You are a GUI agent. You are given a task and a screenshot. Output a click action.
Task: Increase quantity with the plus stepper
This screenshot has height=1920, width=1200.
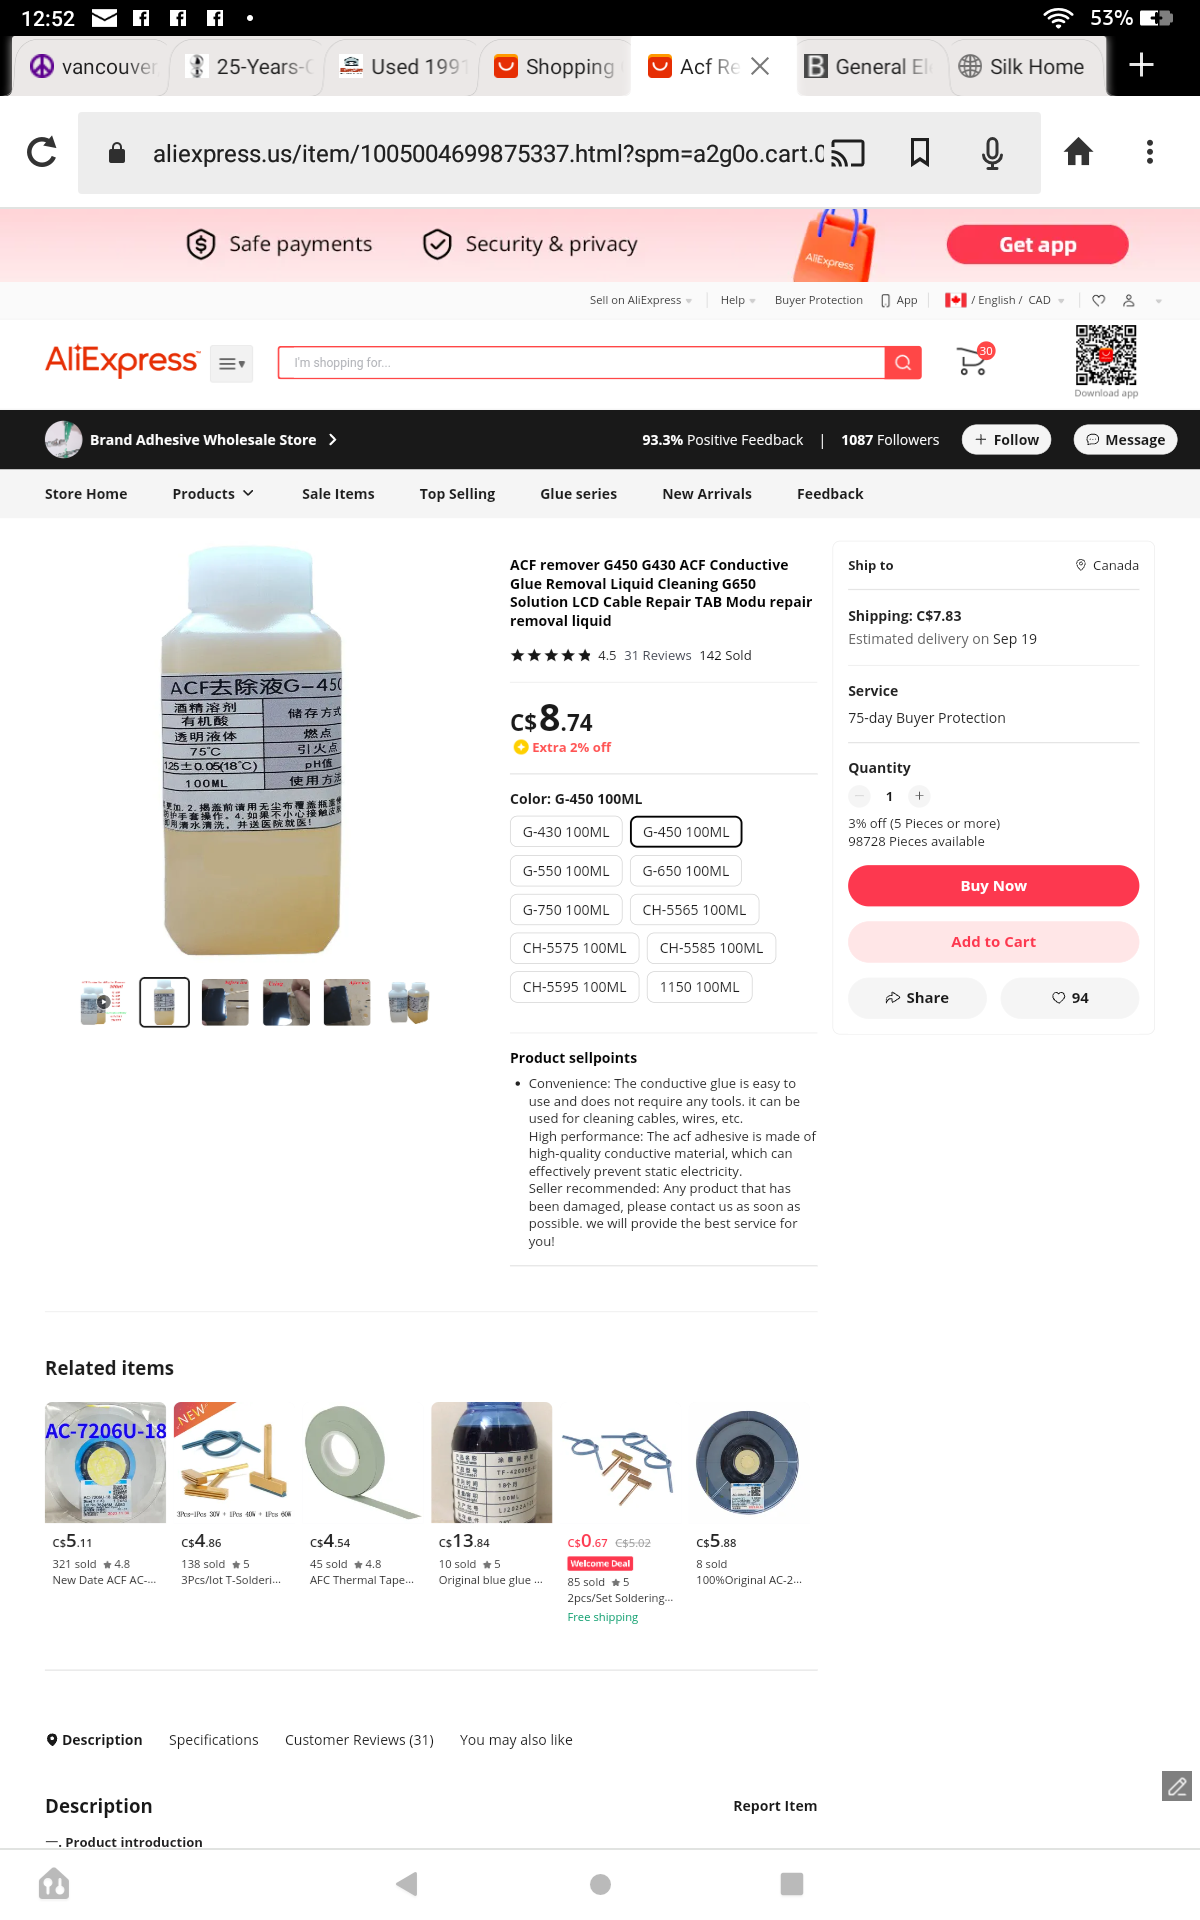[x=920, y=796]
